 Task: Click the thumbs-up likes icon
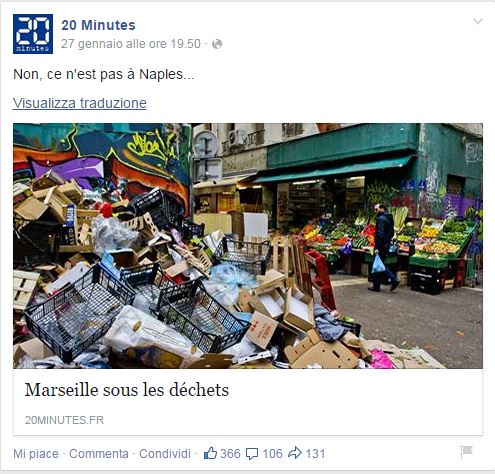tap(210, 453)
